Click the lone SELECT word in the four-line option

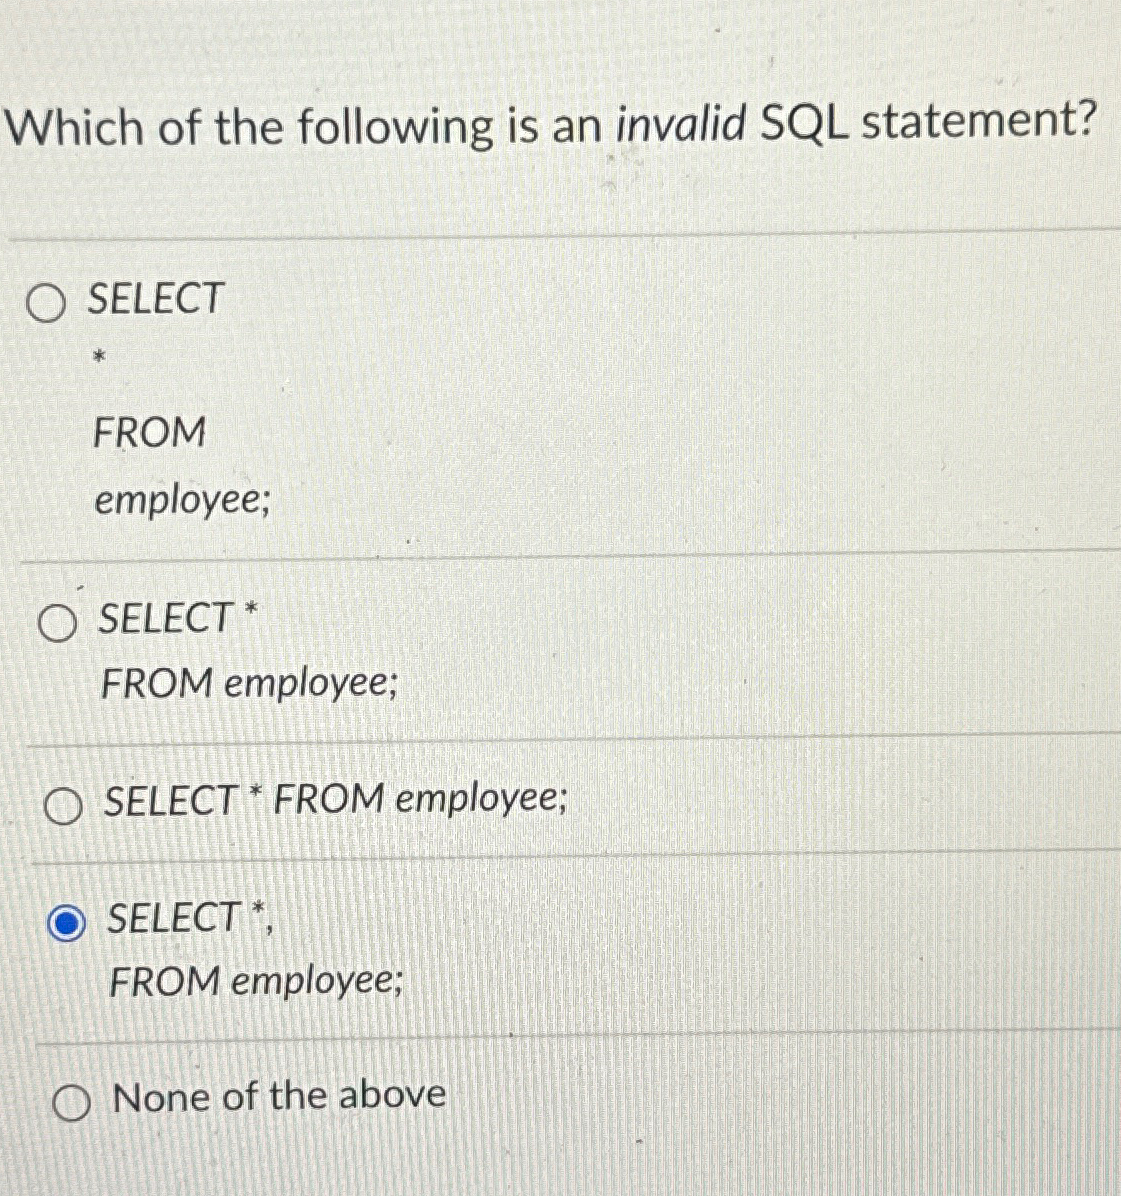(x=156, y=297)
